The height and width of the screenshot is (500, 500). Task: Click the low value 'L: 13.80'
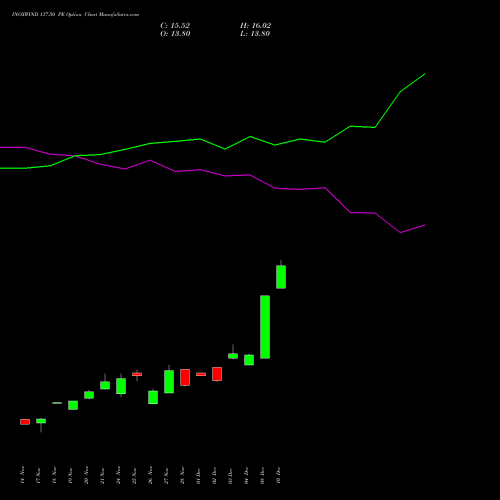[255, 34]
